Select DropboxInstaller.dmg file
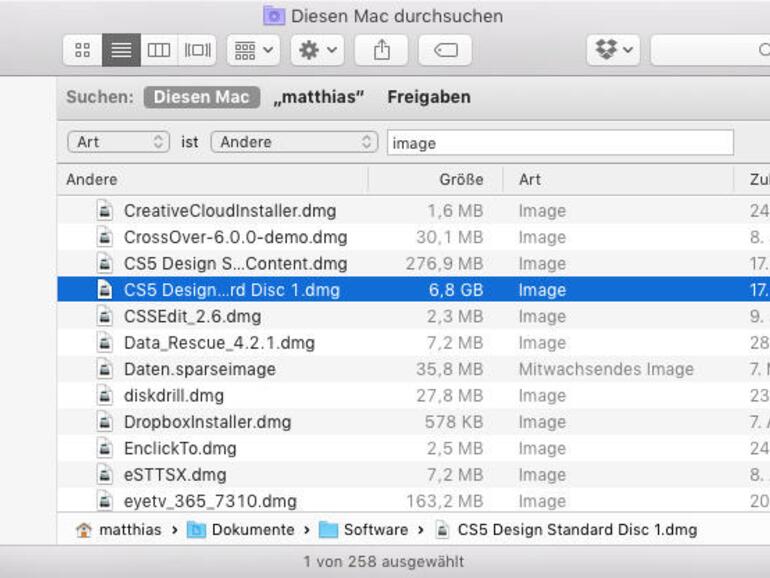The width and height of the screenshot is (770, 578). [208, 422]
